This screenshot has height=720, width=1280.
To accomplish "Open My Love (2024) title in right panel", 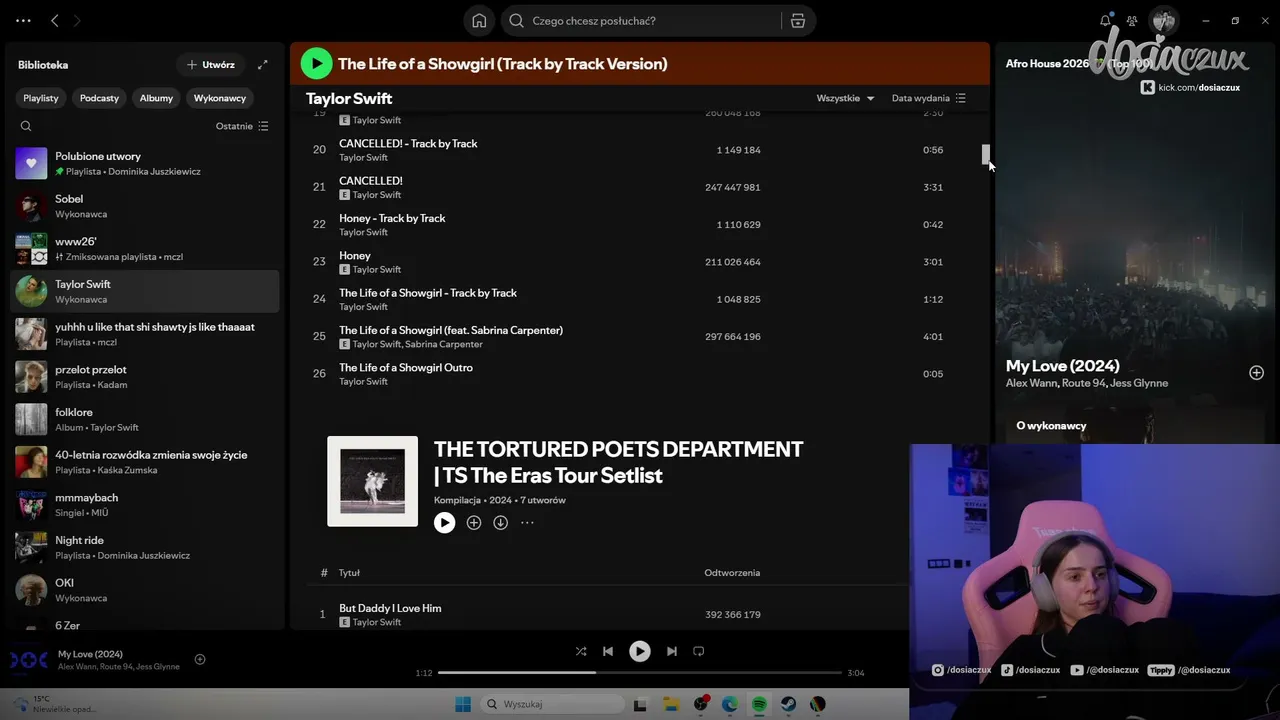I will coord(1062,366).
